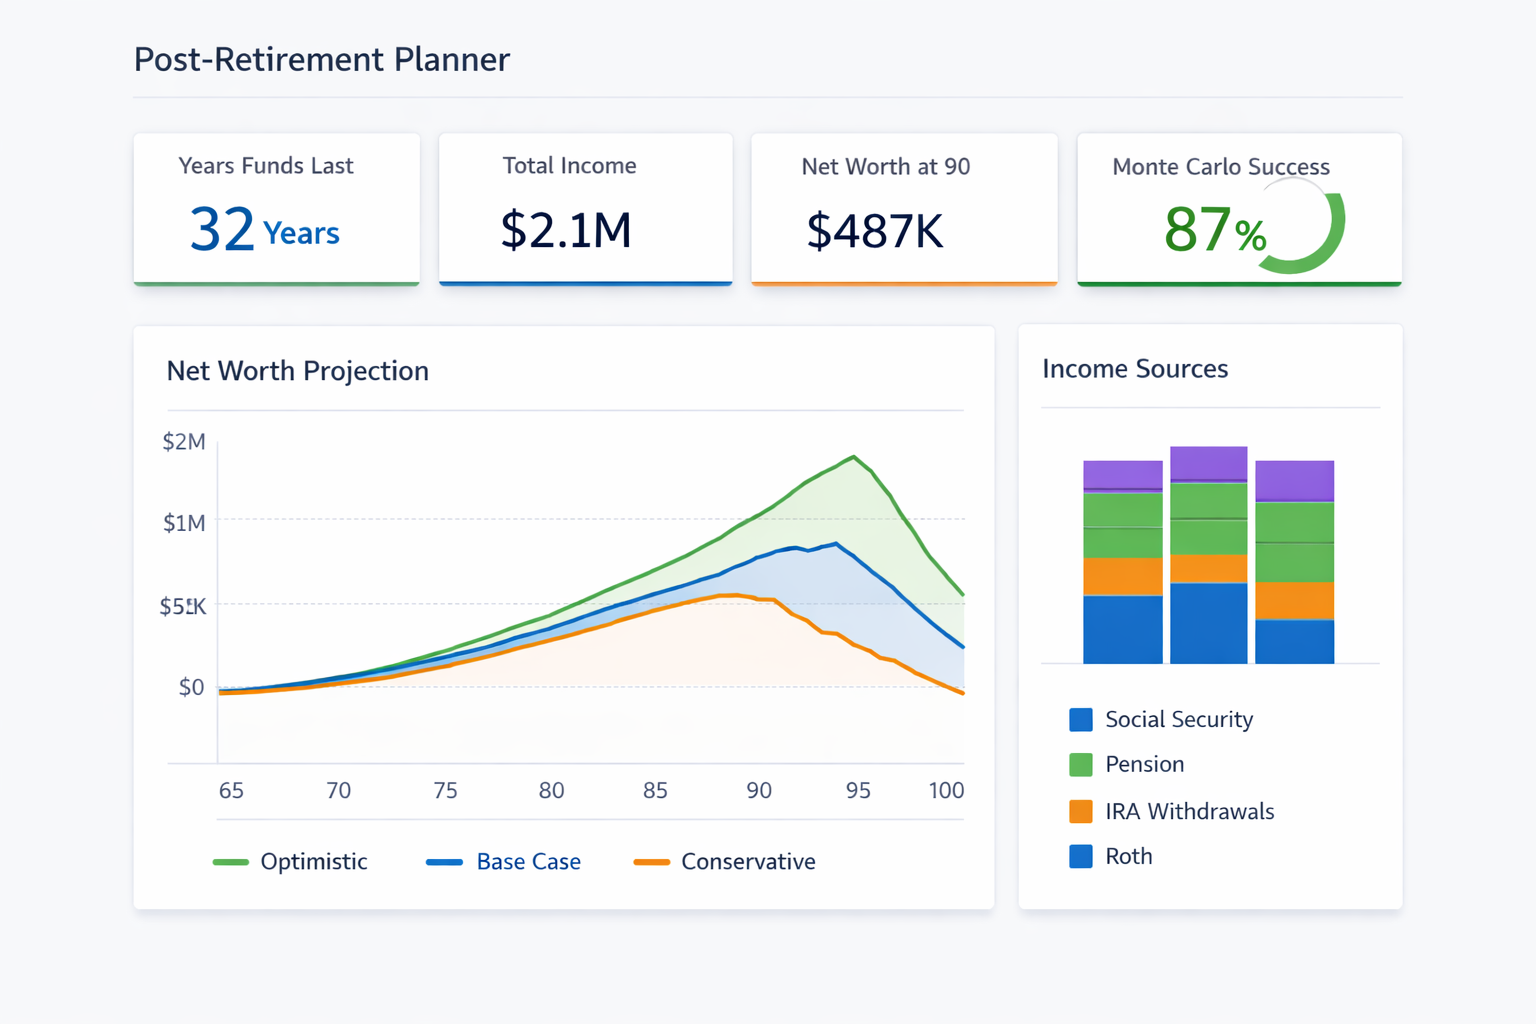The height and width of the screenshot is (1024, 1536).
Task: Expand the Net Worth Projection panel
Action: (297, 370)
